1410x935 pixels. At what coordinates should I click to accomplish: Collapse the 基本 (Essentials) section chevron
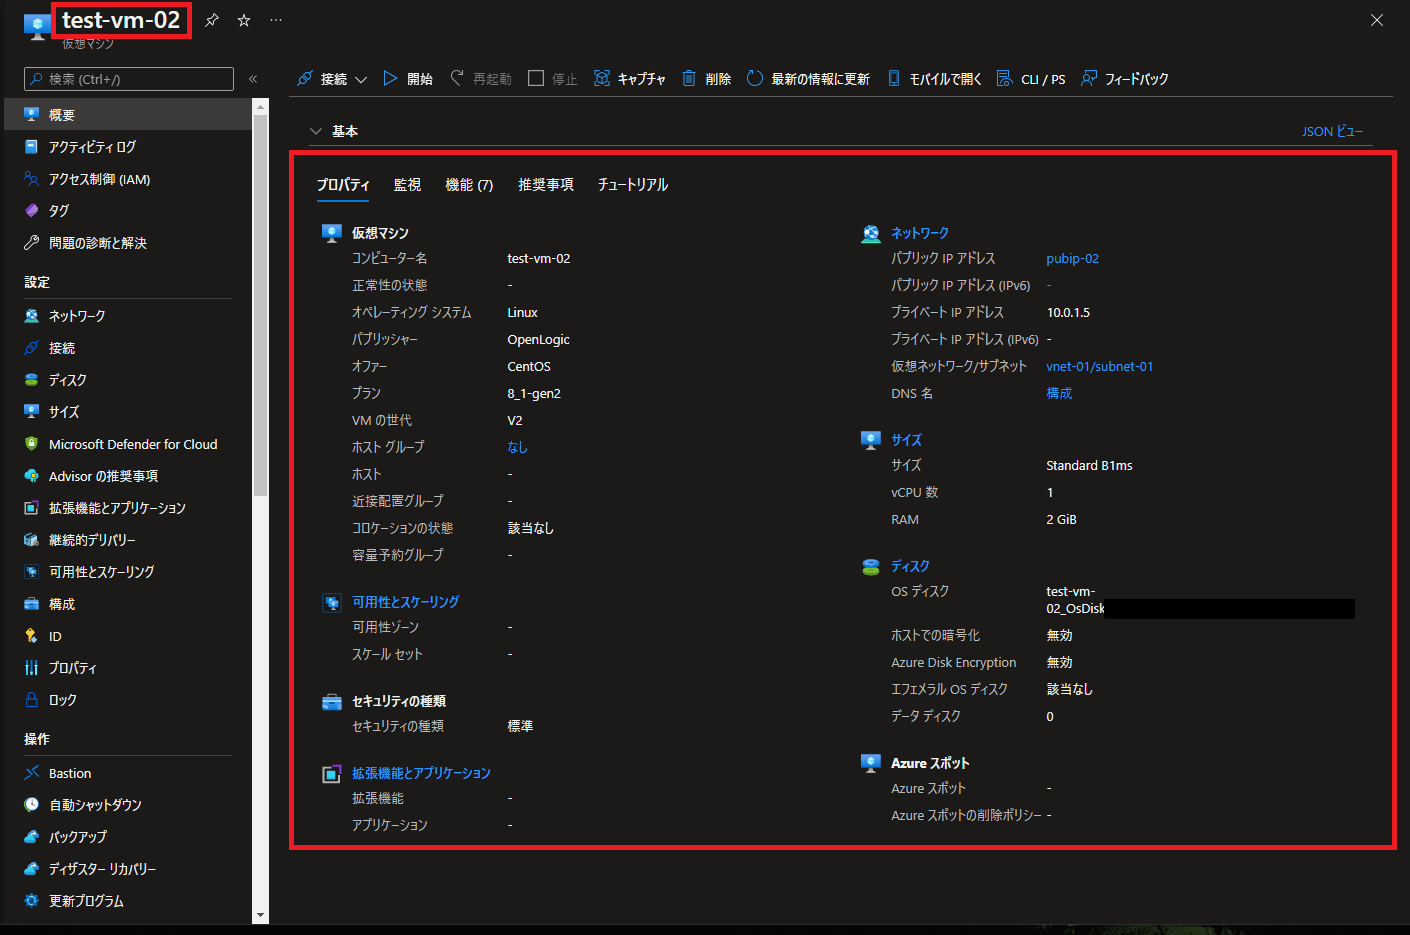(x=316, y=131)
